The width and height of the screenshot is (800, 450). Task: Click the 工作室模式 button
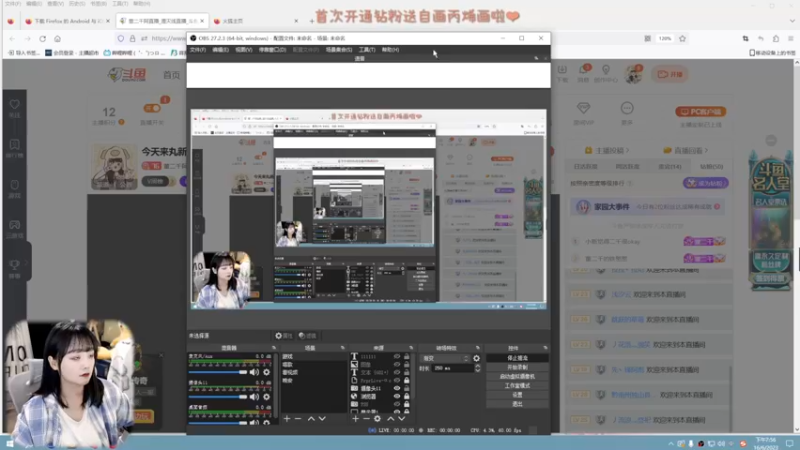pyautogui.click(x=517, y=386)
